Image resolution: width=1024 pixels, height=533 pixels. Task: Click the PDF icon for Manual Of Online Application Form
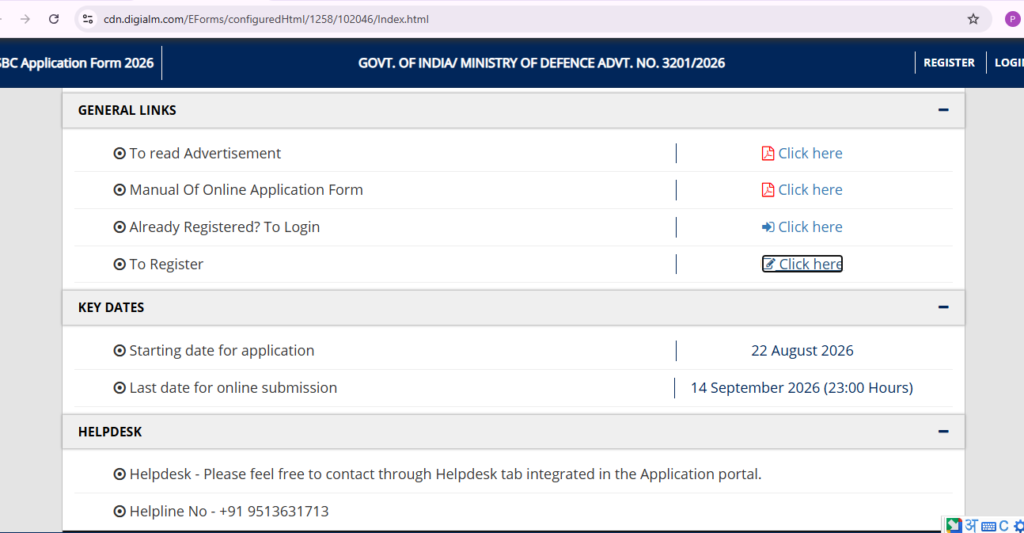(768, 189)
